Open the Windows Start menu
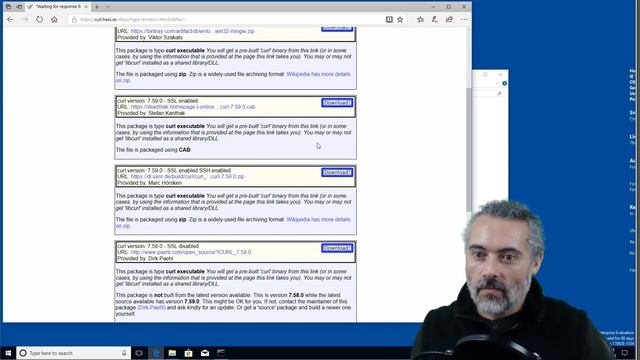Viewport: 640px width, 360px height. click(x=8, y=353)
